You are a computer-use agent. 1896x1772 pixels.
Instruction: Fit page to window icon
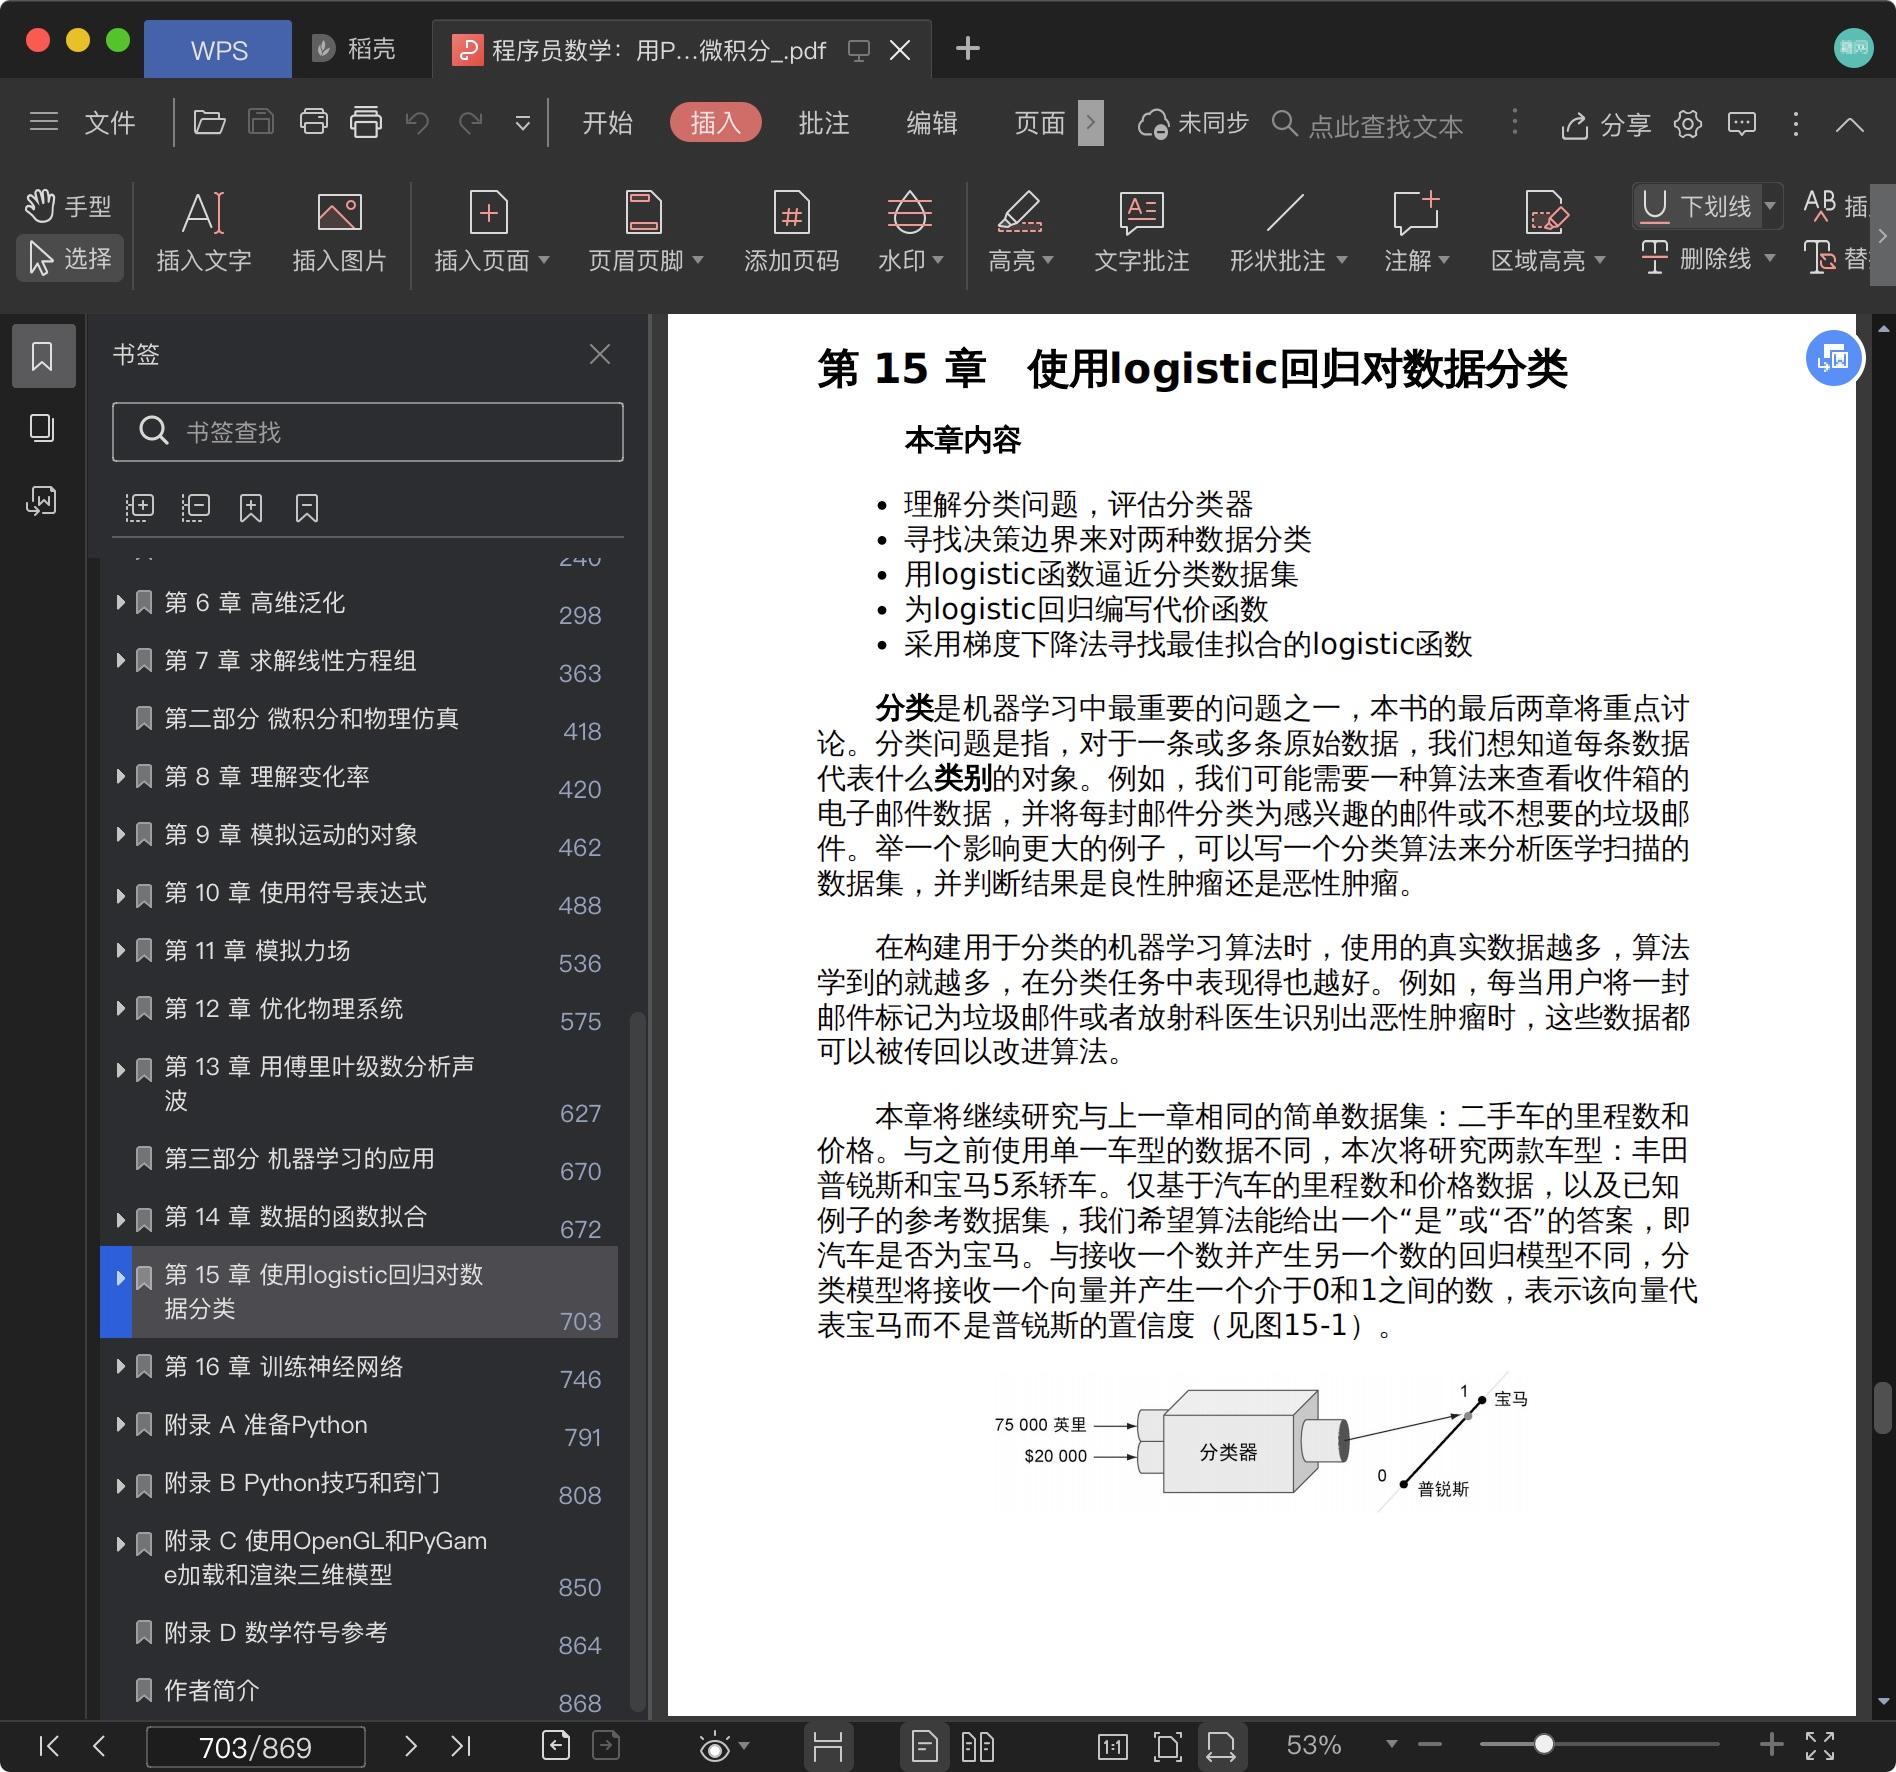click(x=1167, y=1747)
